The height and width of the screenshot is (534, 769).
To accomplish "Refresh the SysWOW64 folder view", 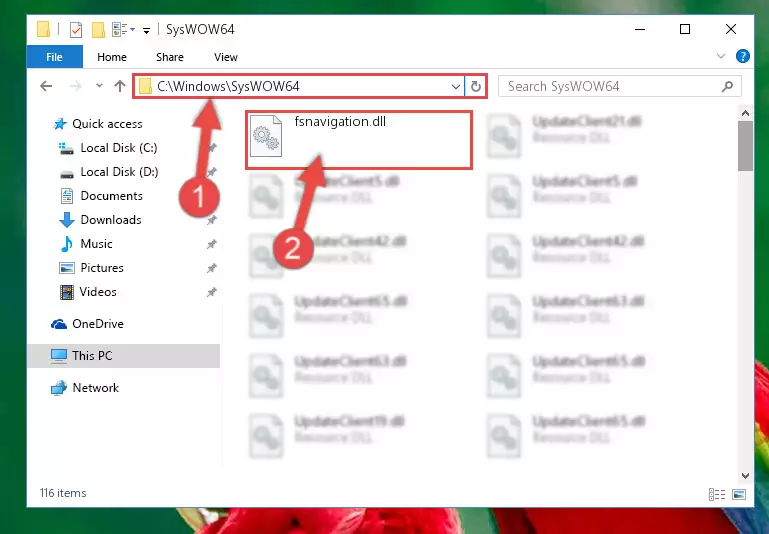I will coord(475,87).
